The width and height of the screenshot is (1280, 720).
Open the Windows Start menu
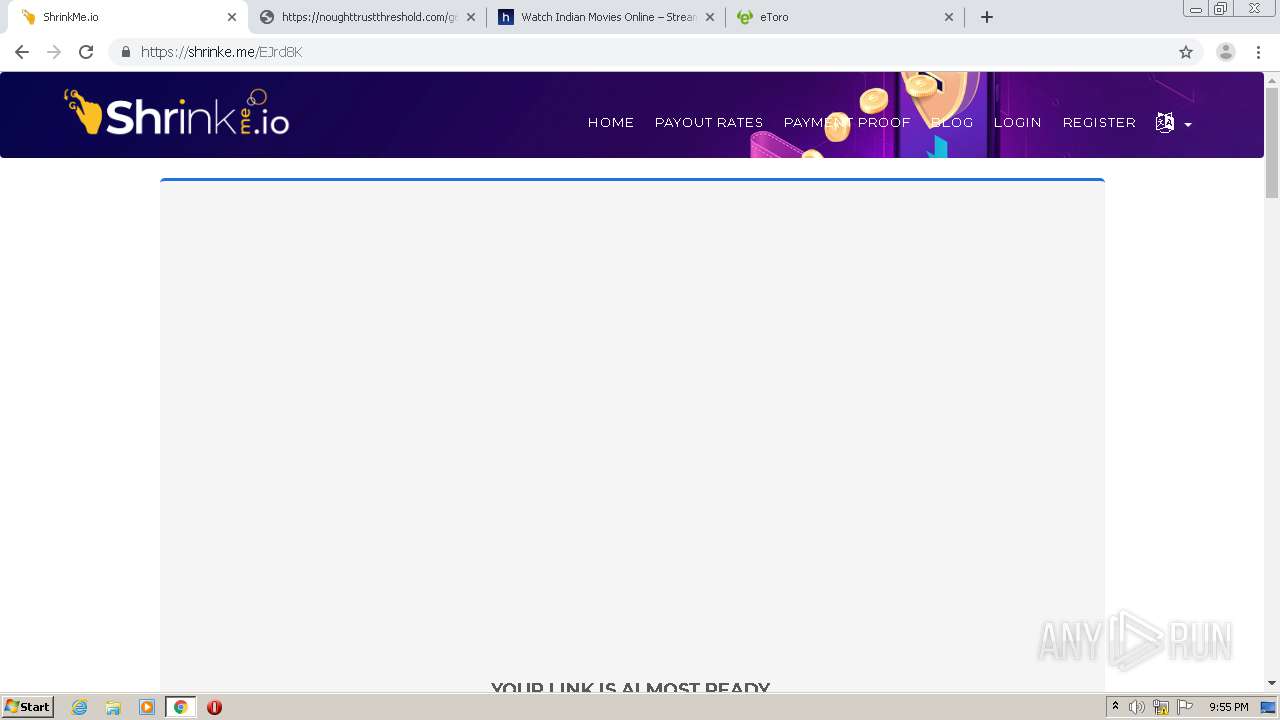(x=28, y=707)
